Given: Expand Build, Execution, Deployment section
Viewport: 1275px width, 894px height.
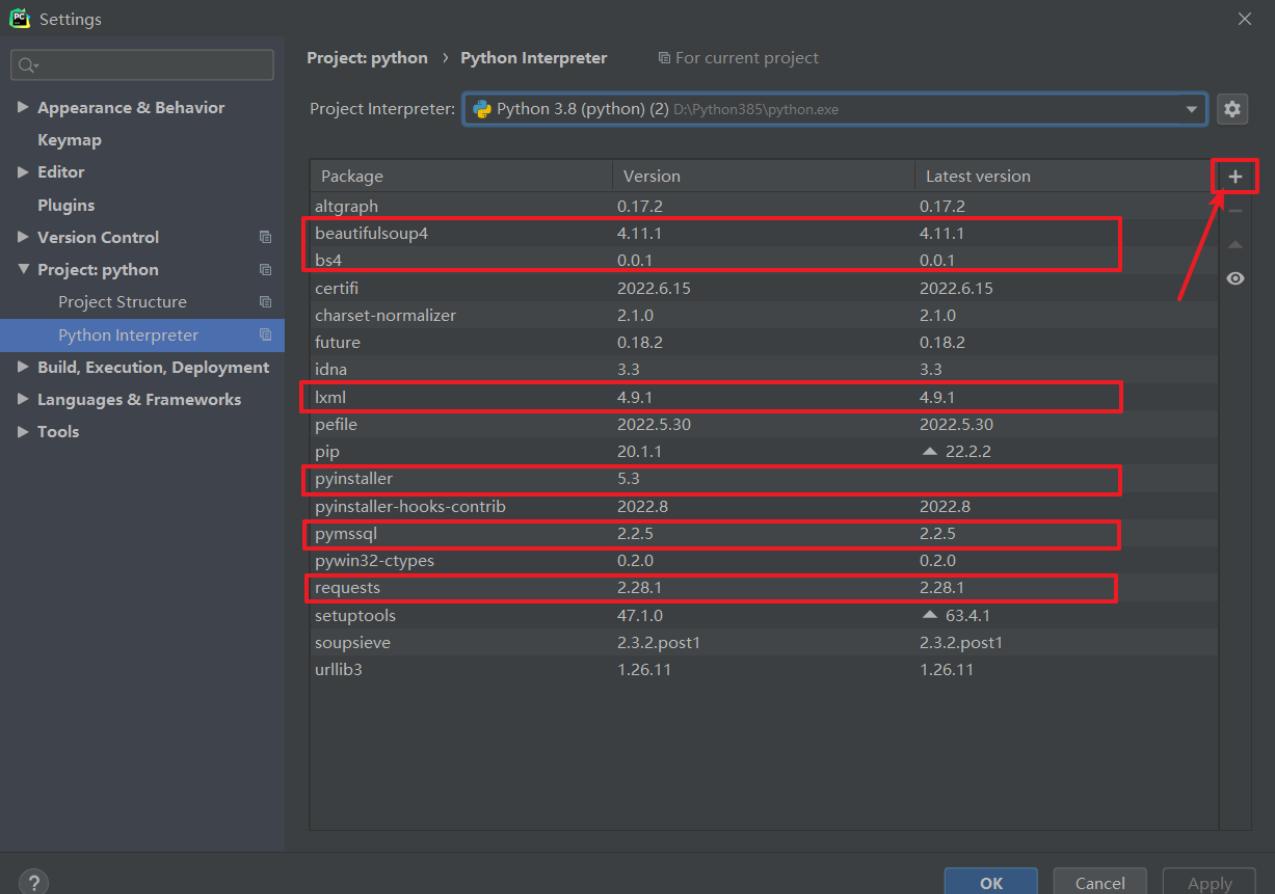Looking at the screenshot, I should (x=22, y=368).
